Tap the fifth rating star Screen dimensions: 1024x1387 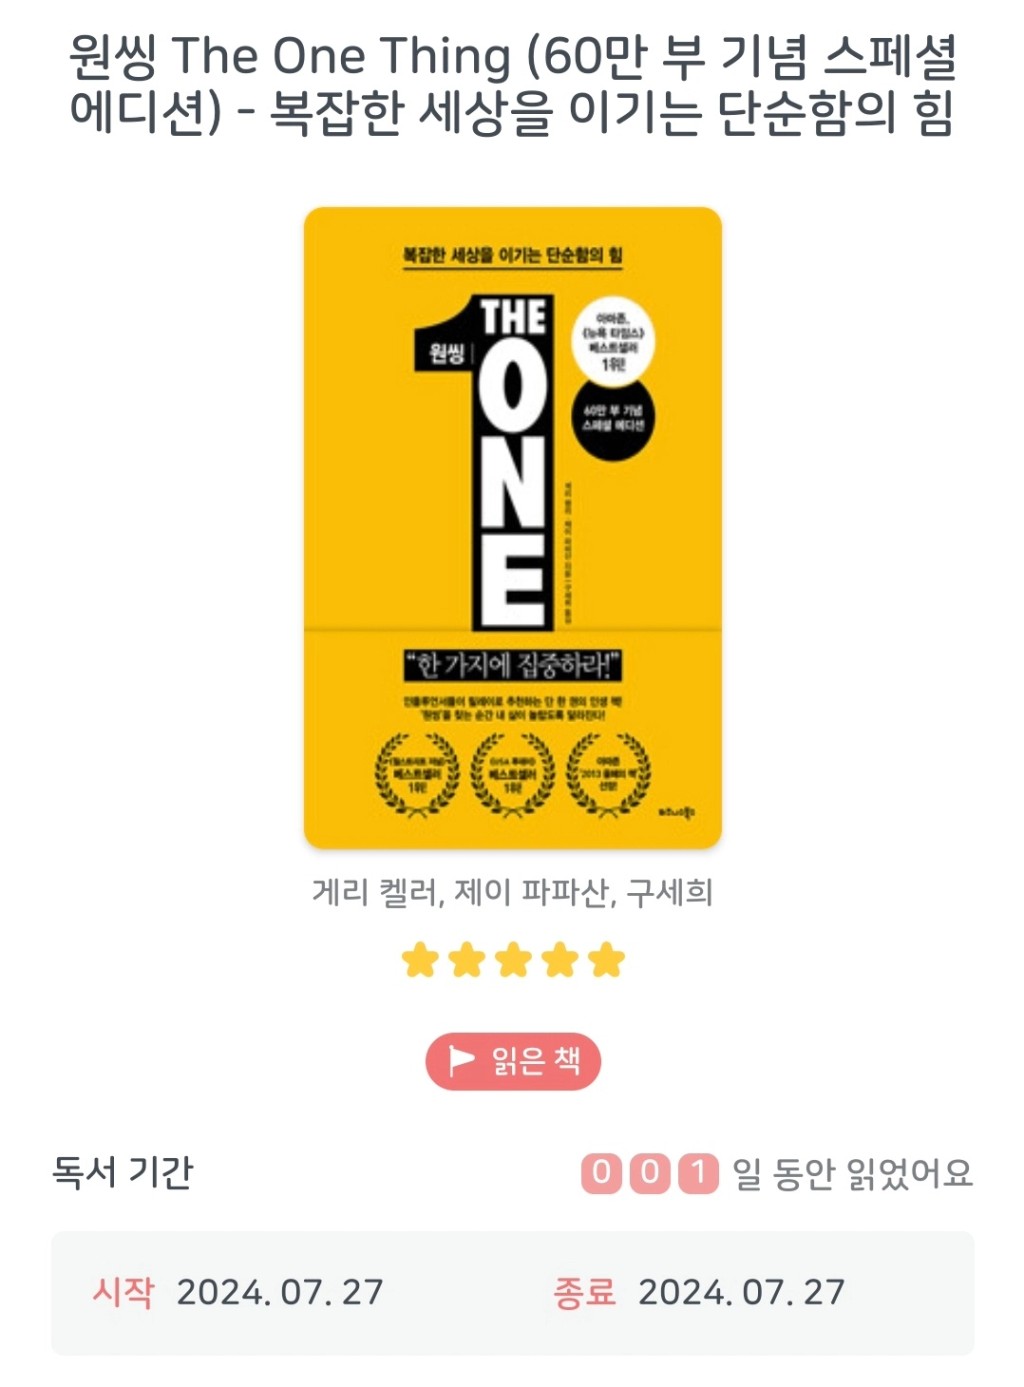[x=606, y=960]
